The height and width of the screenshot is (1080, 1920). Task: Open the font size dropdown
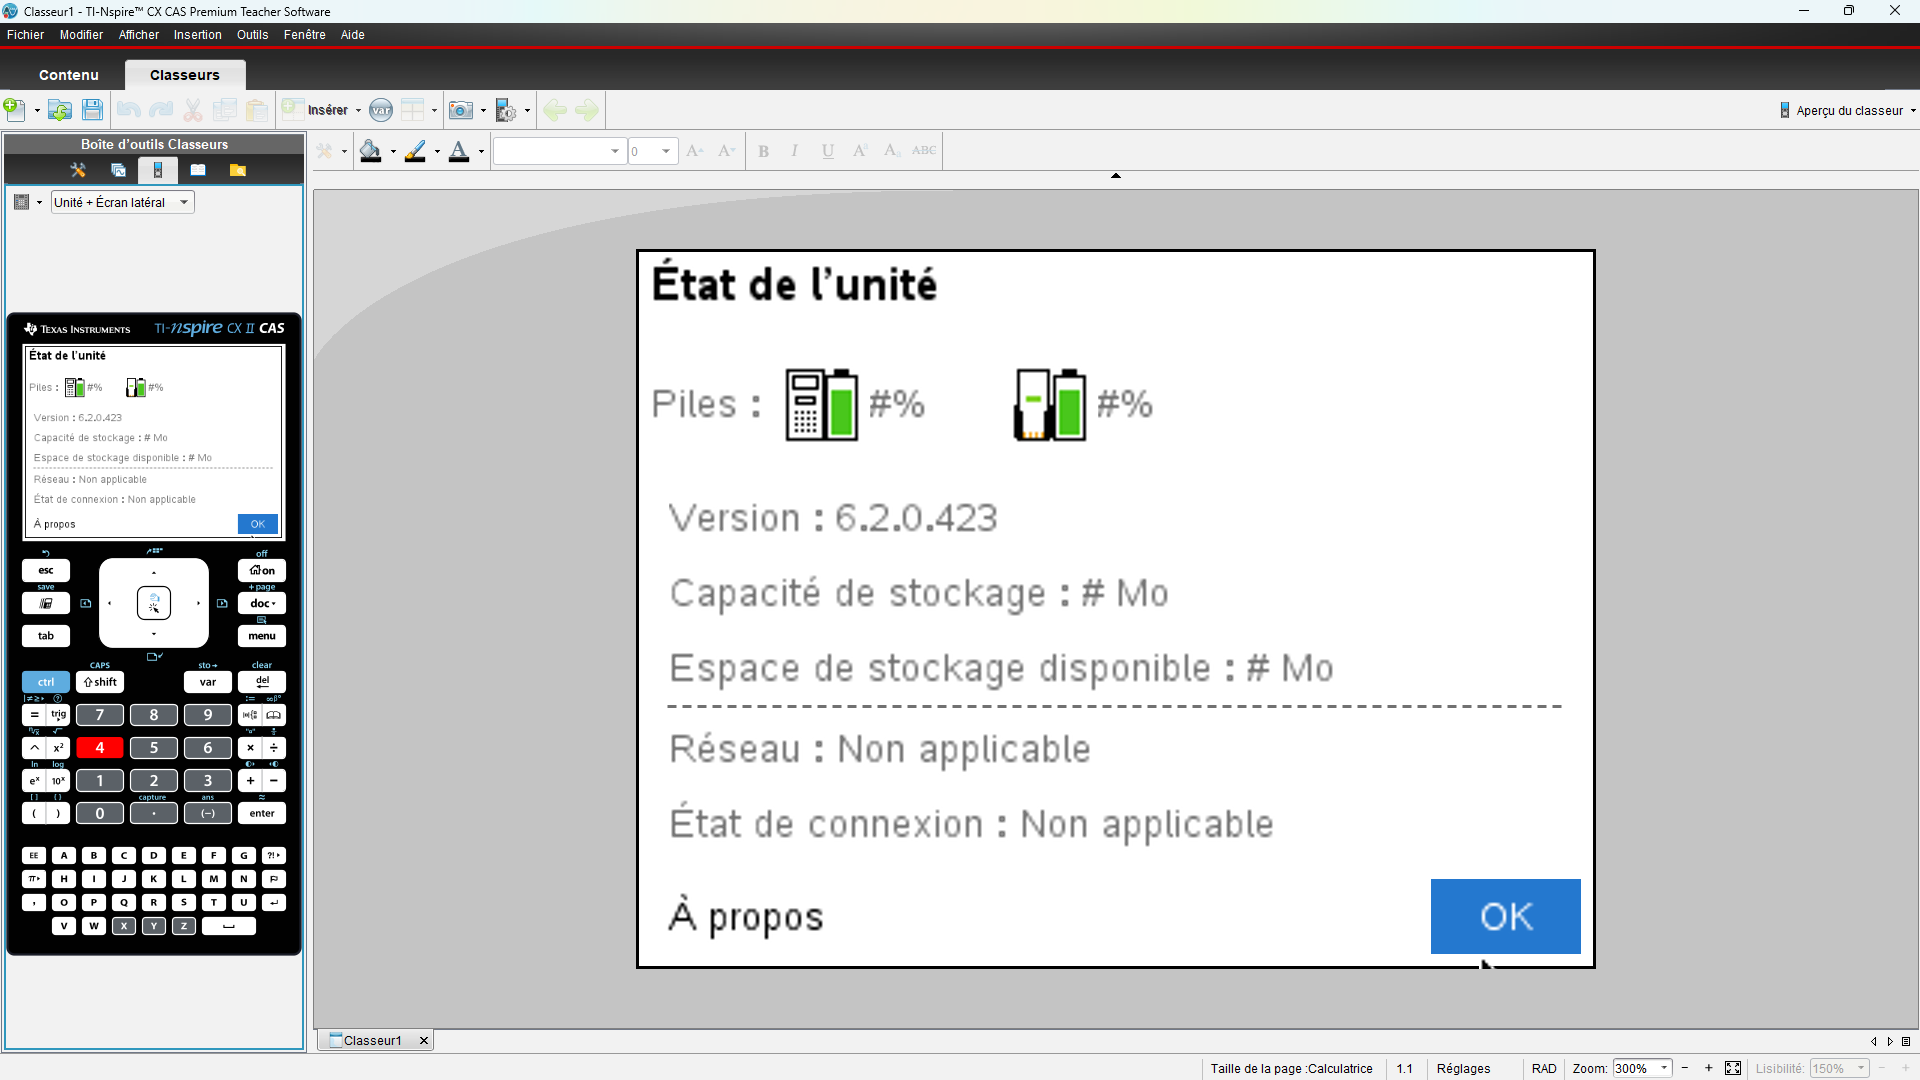[666, 151]
